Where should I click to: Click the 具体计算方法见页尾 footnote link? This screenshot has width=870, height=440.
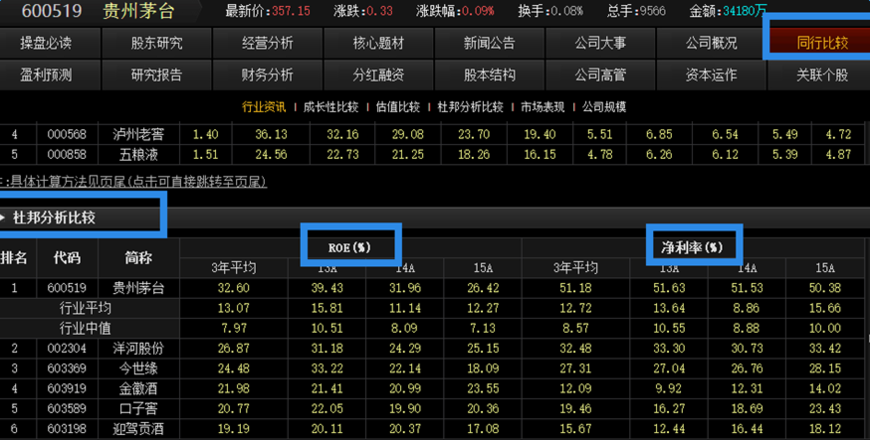tap(137, 182)
